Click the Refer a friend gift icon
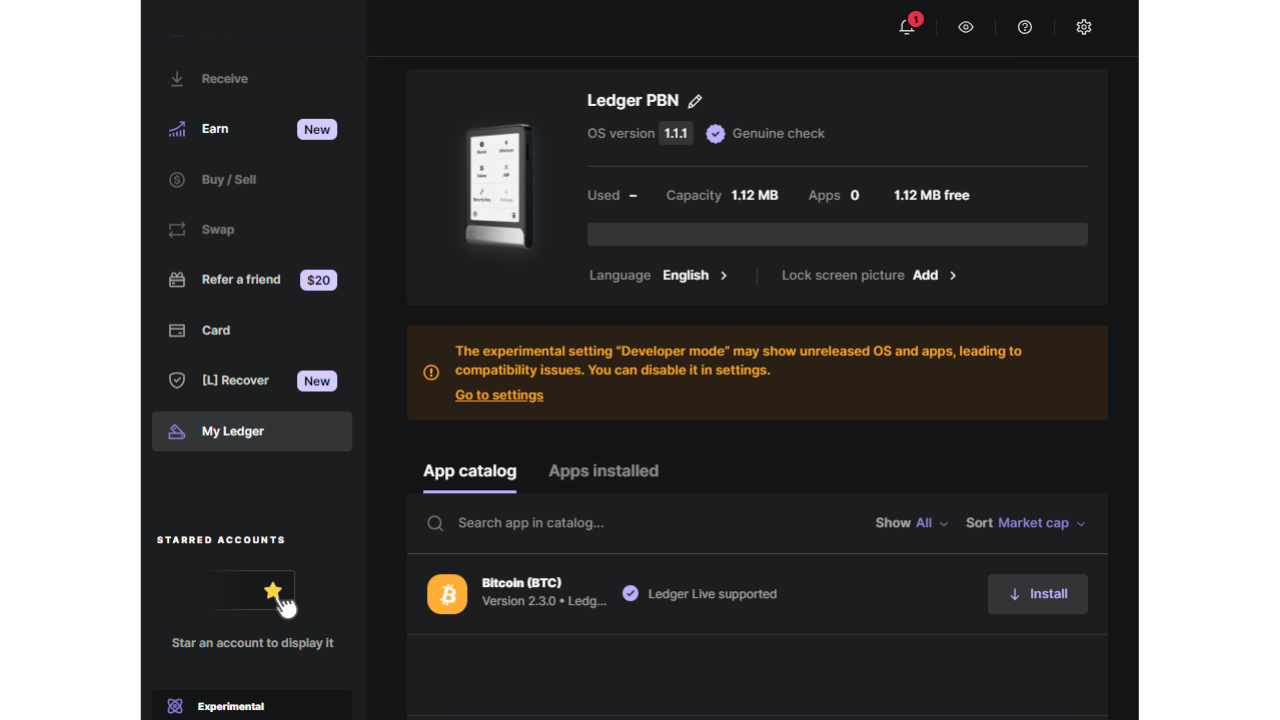 [x=177, y=279]
